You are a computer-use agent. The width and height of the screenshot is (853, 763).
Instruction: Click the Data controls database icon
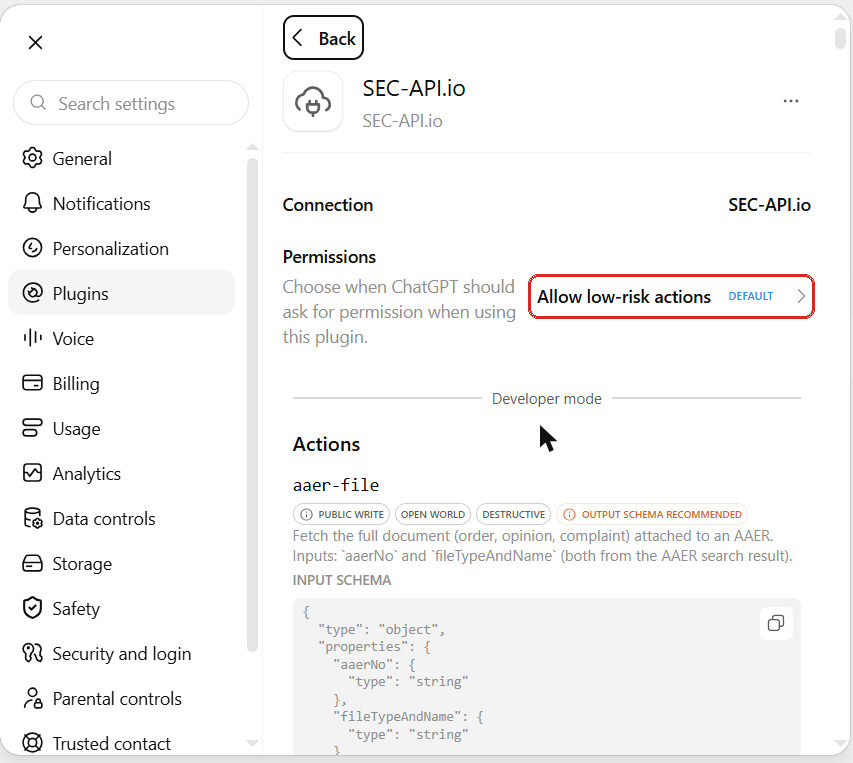point(33,518)
